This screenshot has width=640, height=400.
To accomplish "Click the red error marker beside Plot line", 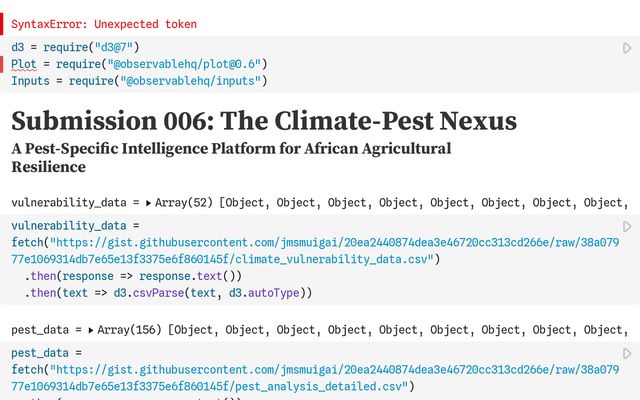I will (x=4, y=64).
